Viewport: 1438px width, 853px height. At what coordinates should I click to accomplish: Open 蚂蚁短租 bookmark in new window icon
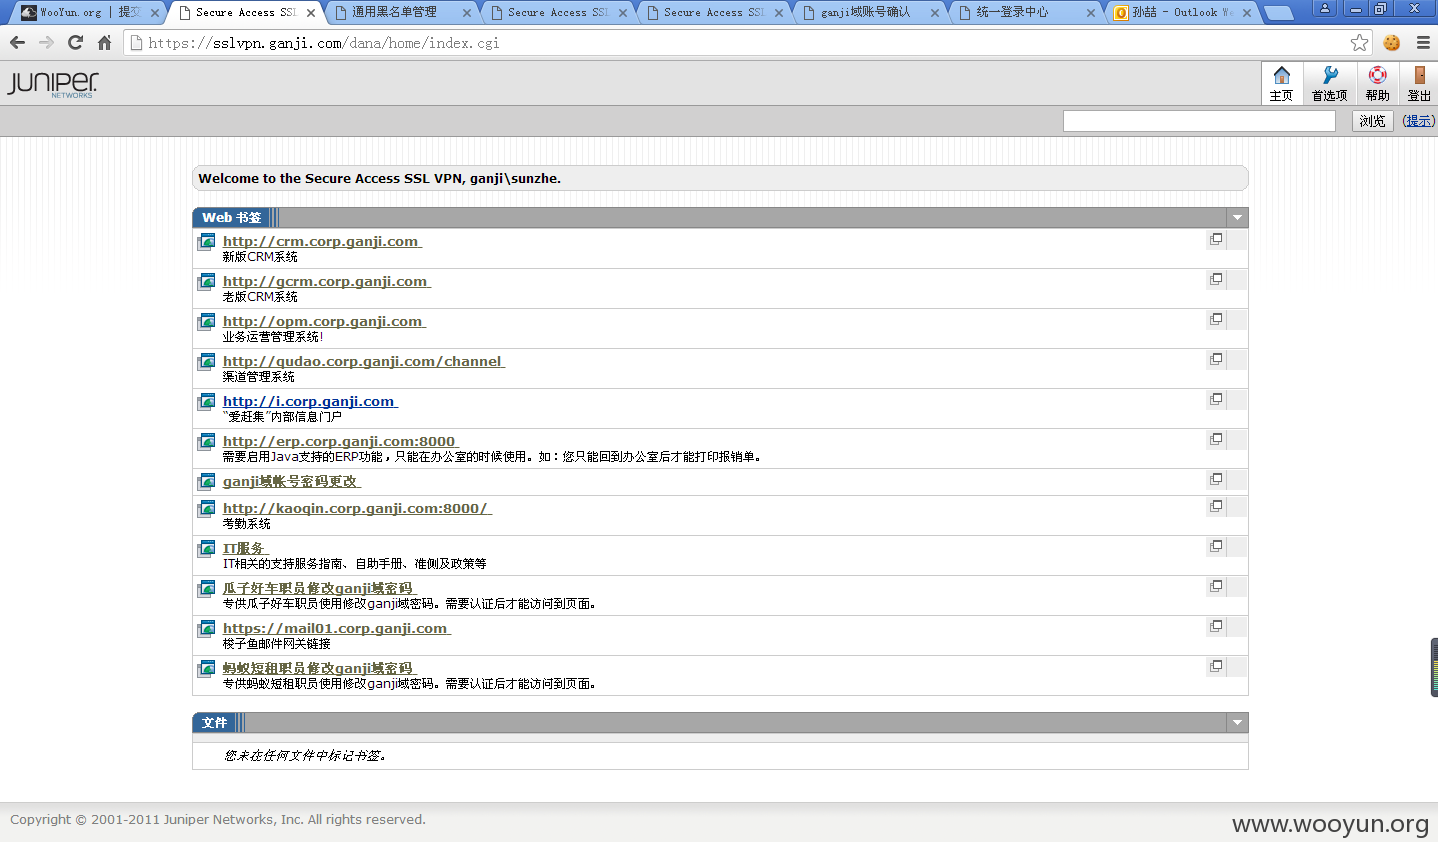(1216, 666)
